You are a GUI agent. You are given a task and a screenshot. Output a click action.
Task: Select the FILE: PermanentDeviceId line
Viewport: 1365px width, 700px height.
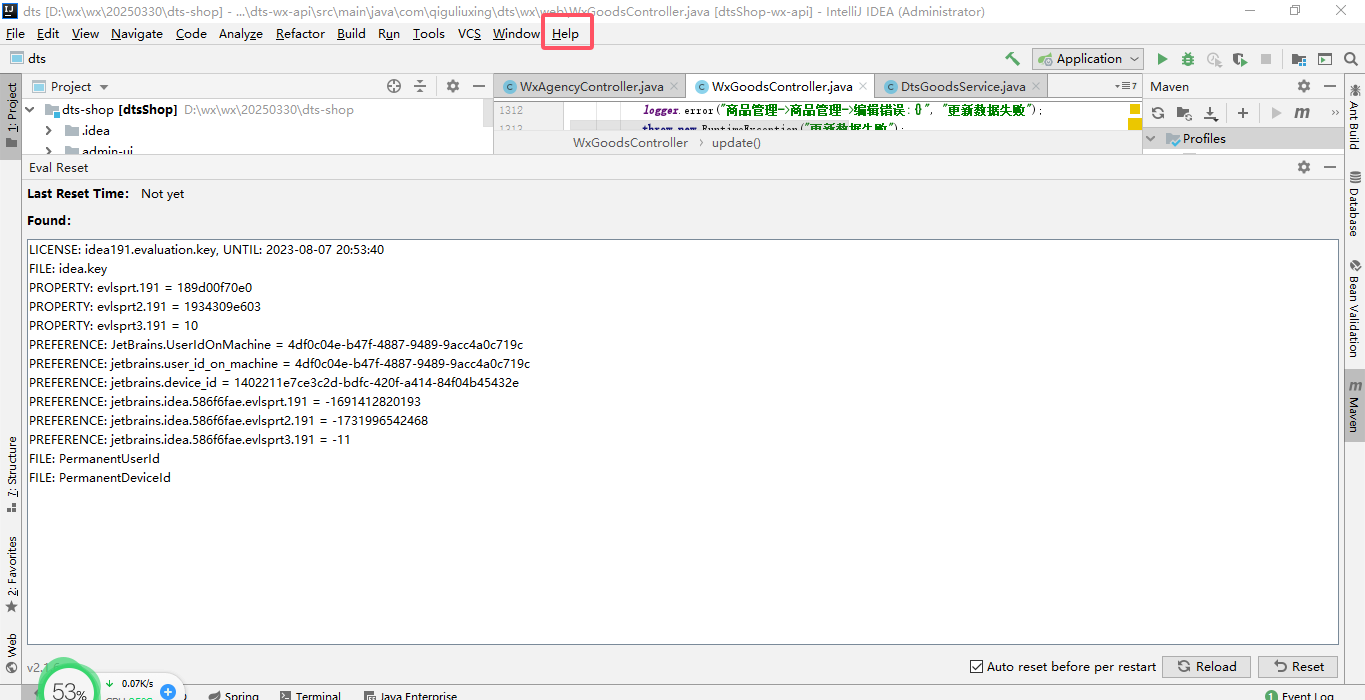(x=100, y=478)
